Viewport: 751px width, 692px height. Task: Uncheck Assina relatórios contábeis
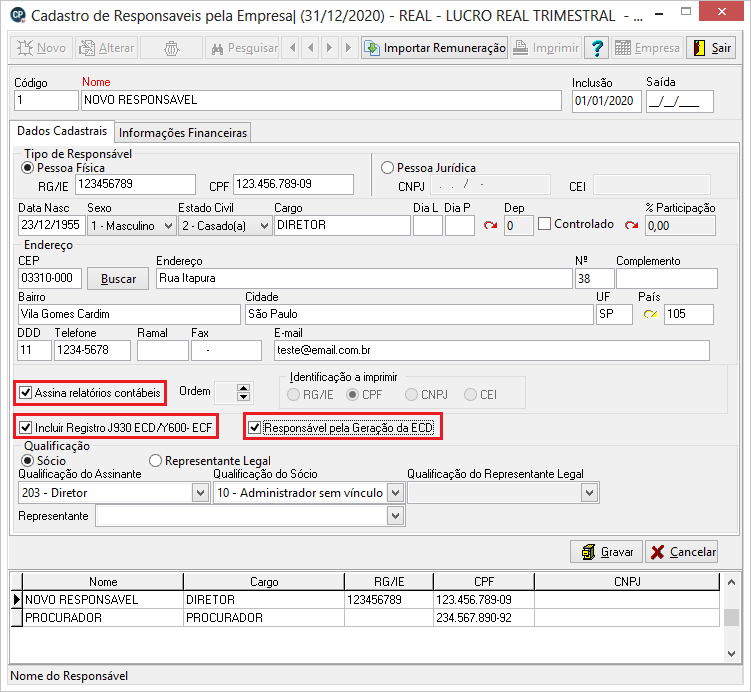point(25,393)
